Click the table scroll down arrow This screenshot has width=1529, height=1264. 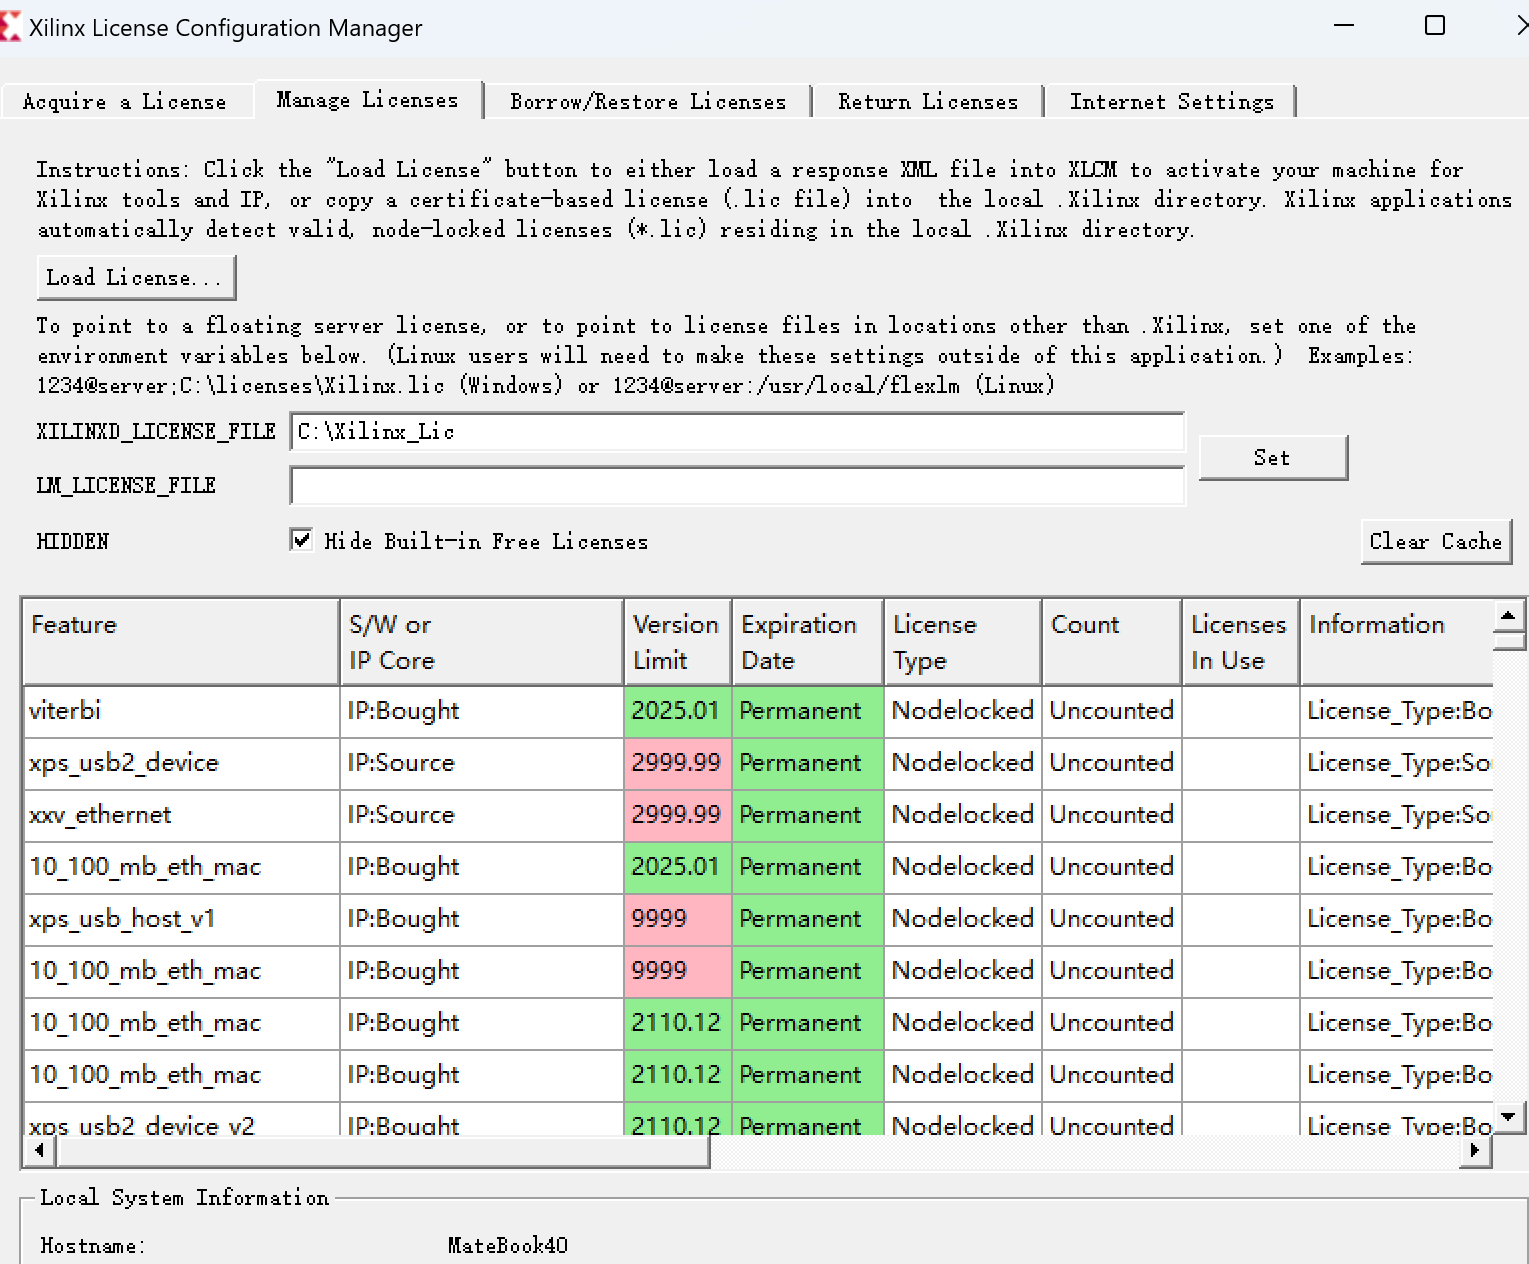point(1509,1116)
